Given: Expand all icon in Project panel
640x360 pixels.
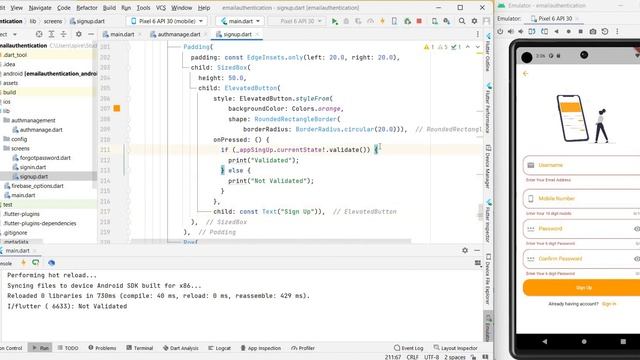Looking at the screenshot, I should [51, 34].
